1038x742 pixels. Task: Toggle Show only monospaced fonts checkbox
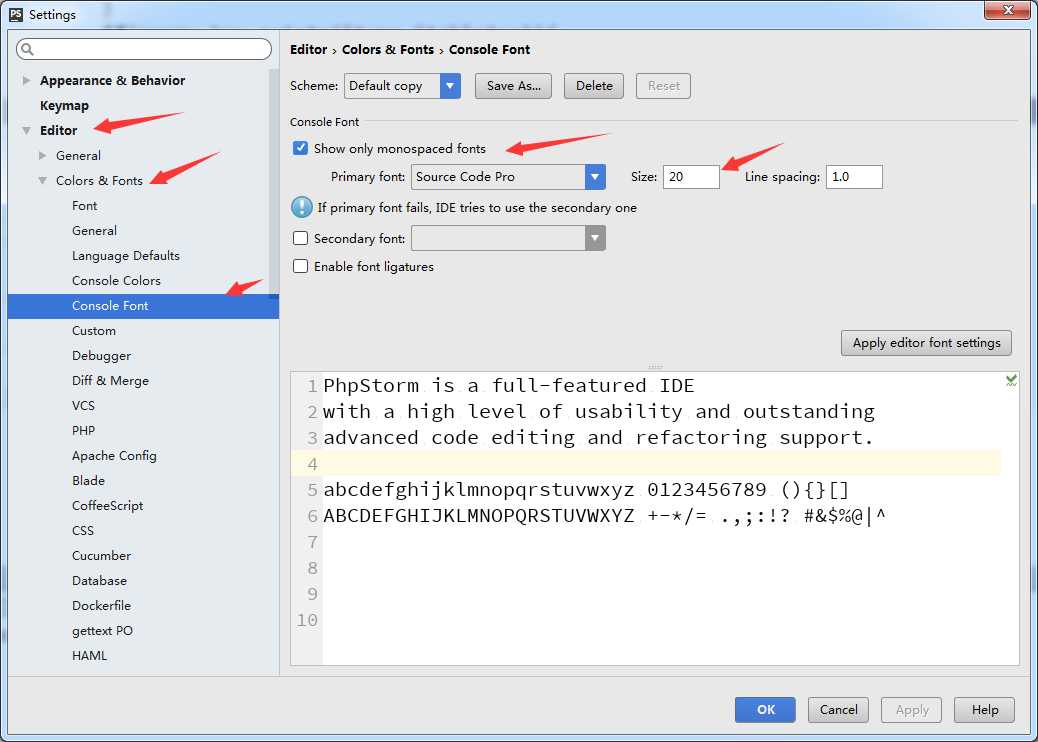pos(301,148)
